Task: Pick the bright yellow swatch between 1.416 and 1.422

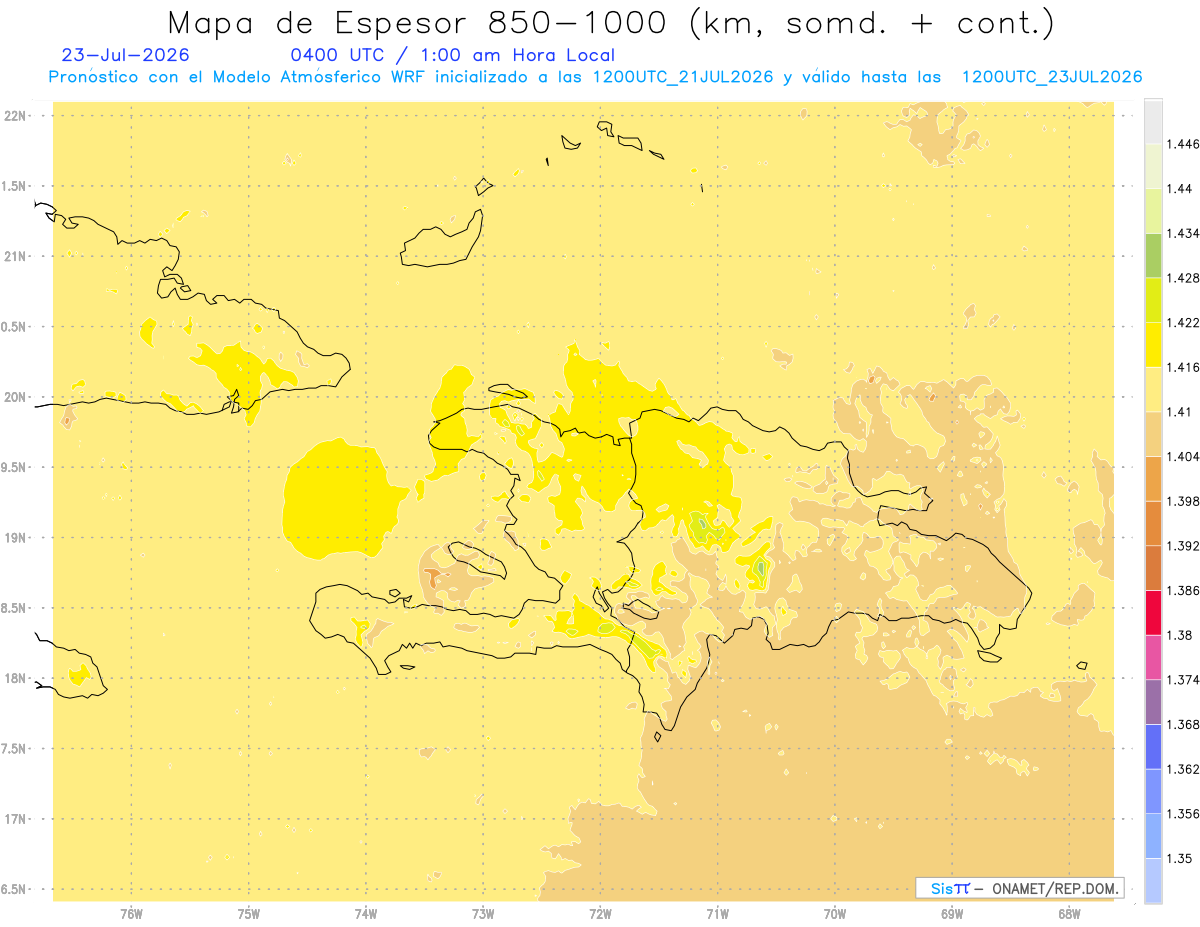Action: pos(1153,344)
